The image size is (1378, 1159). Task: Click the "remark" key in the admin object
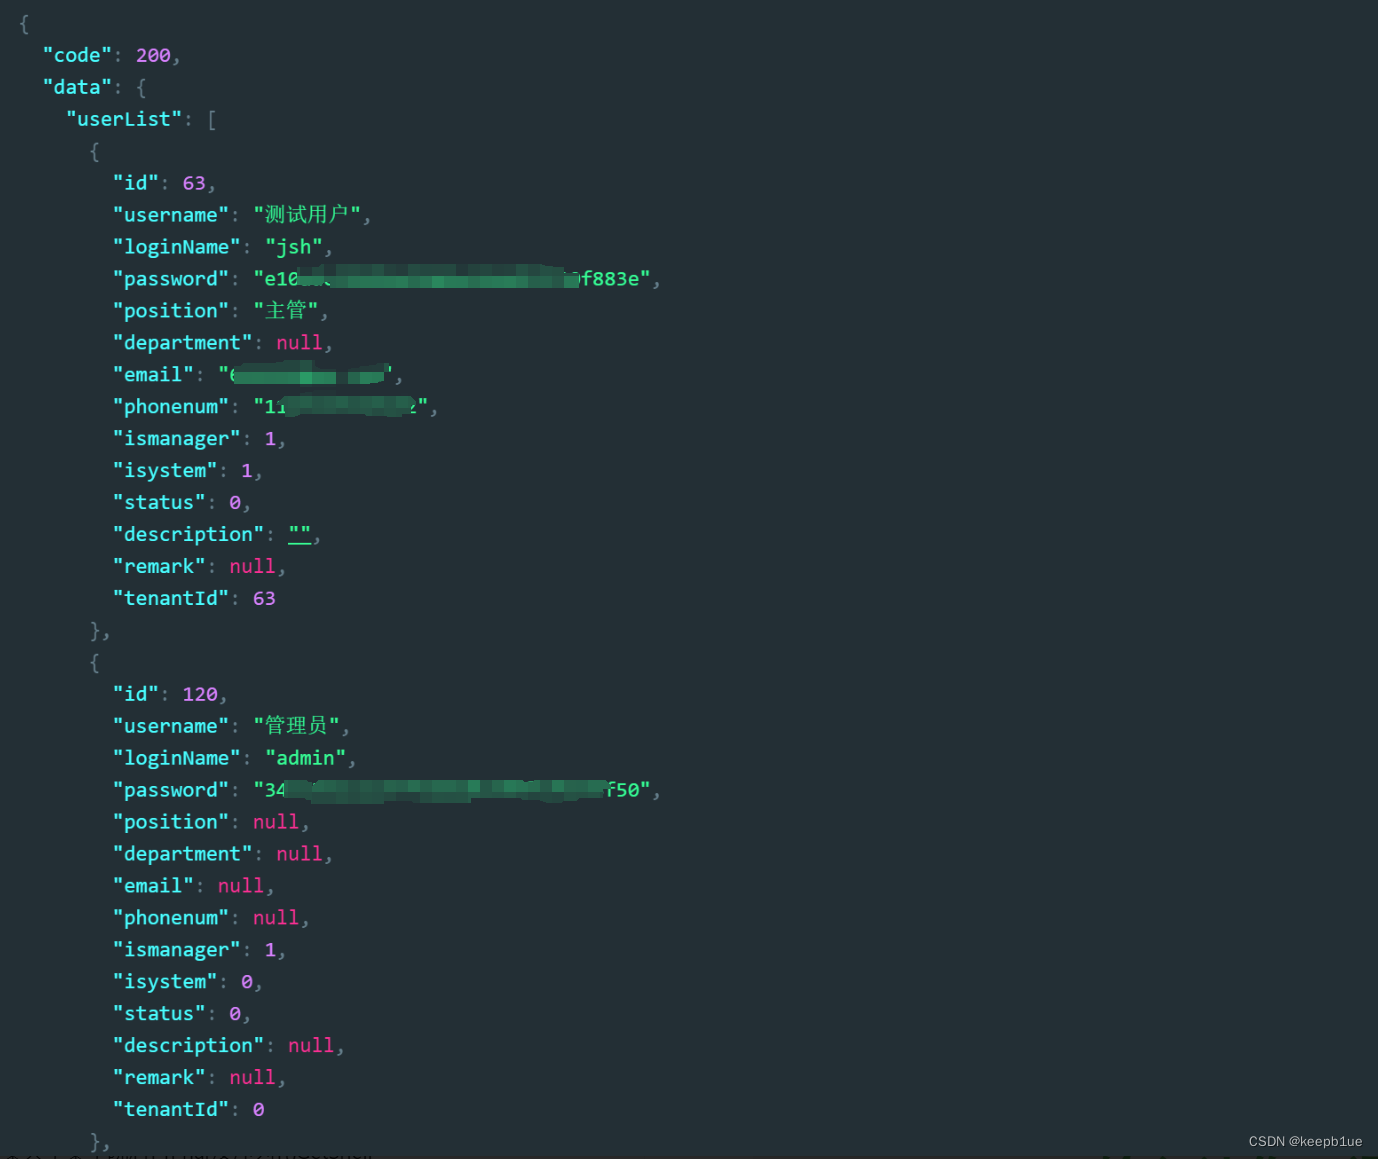coord(159,1079)
